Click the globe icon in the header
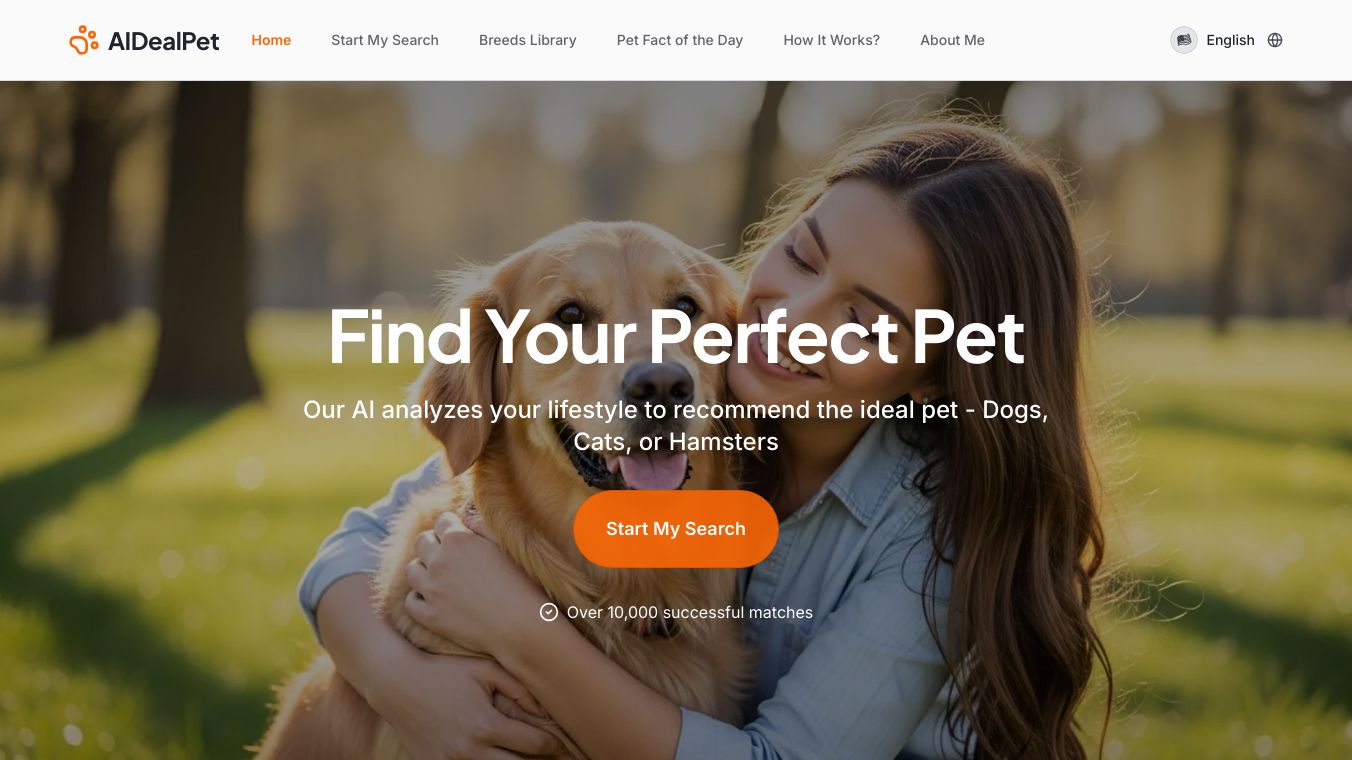 pos(1275,40)
